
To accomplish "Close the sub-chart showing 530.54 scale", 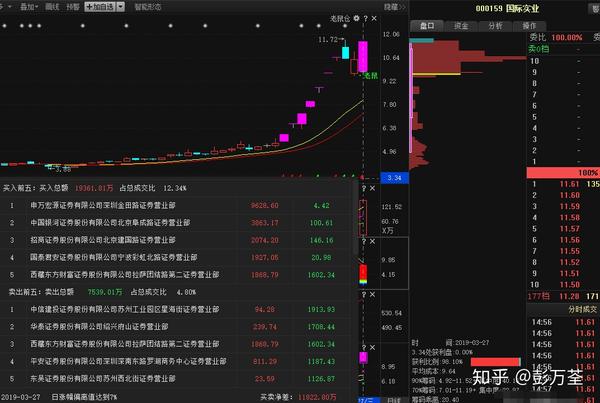I will coord(372,295).
